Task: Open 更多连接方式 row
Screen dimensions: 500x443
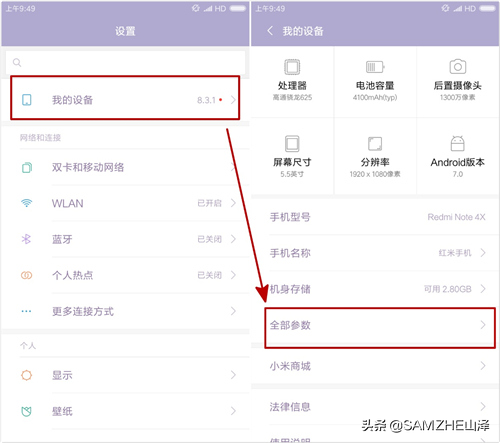Action: [x=125, y=311]
